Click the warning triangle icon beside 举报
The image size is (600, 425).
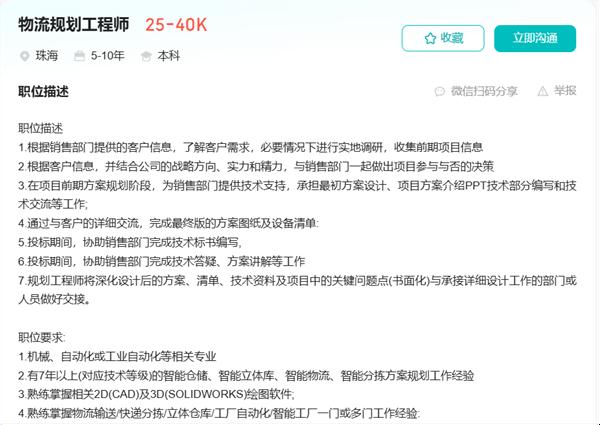click(x=543, y=91)
